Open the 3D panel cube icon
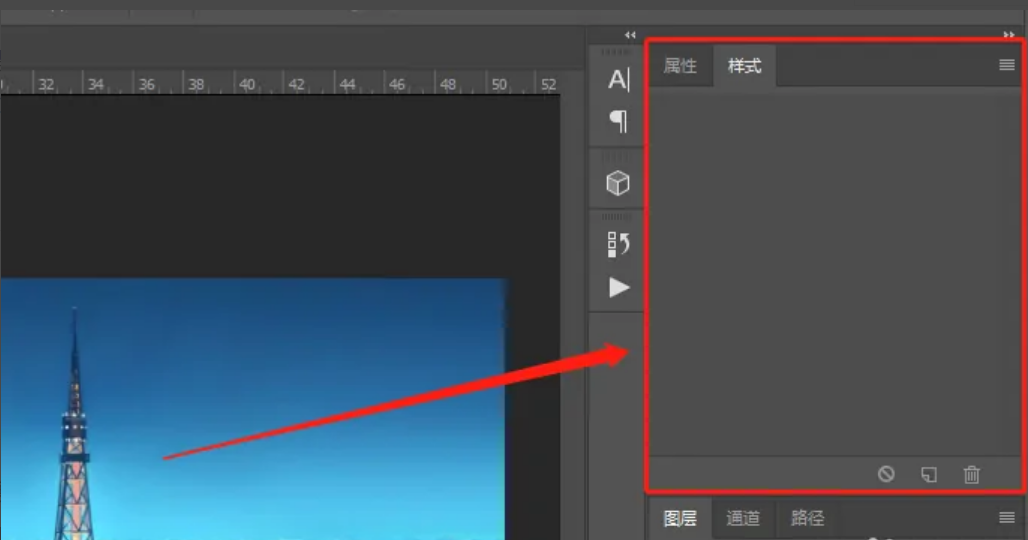Image resolution: width=1028 pixels, height=540 pixels. [619, 183]
